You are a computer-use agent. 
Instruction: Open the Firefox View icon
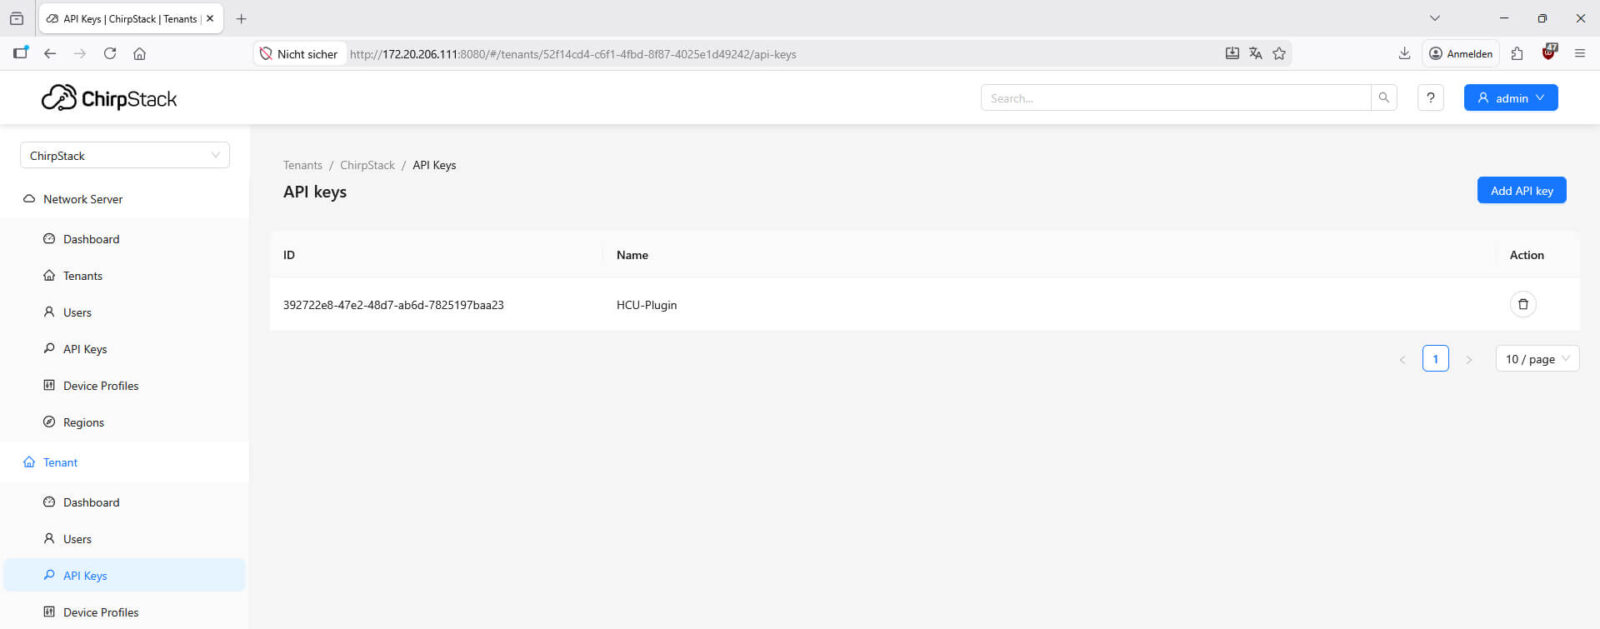16,19
